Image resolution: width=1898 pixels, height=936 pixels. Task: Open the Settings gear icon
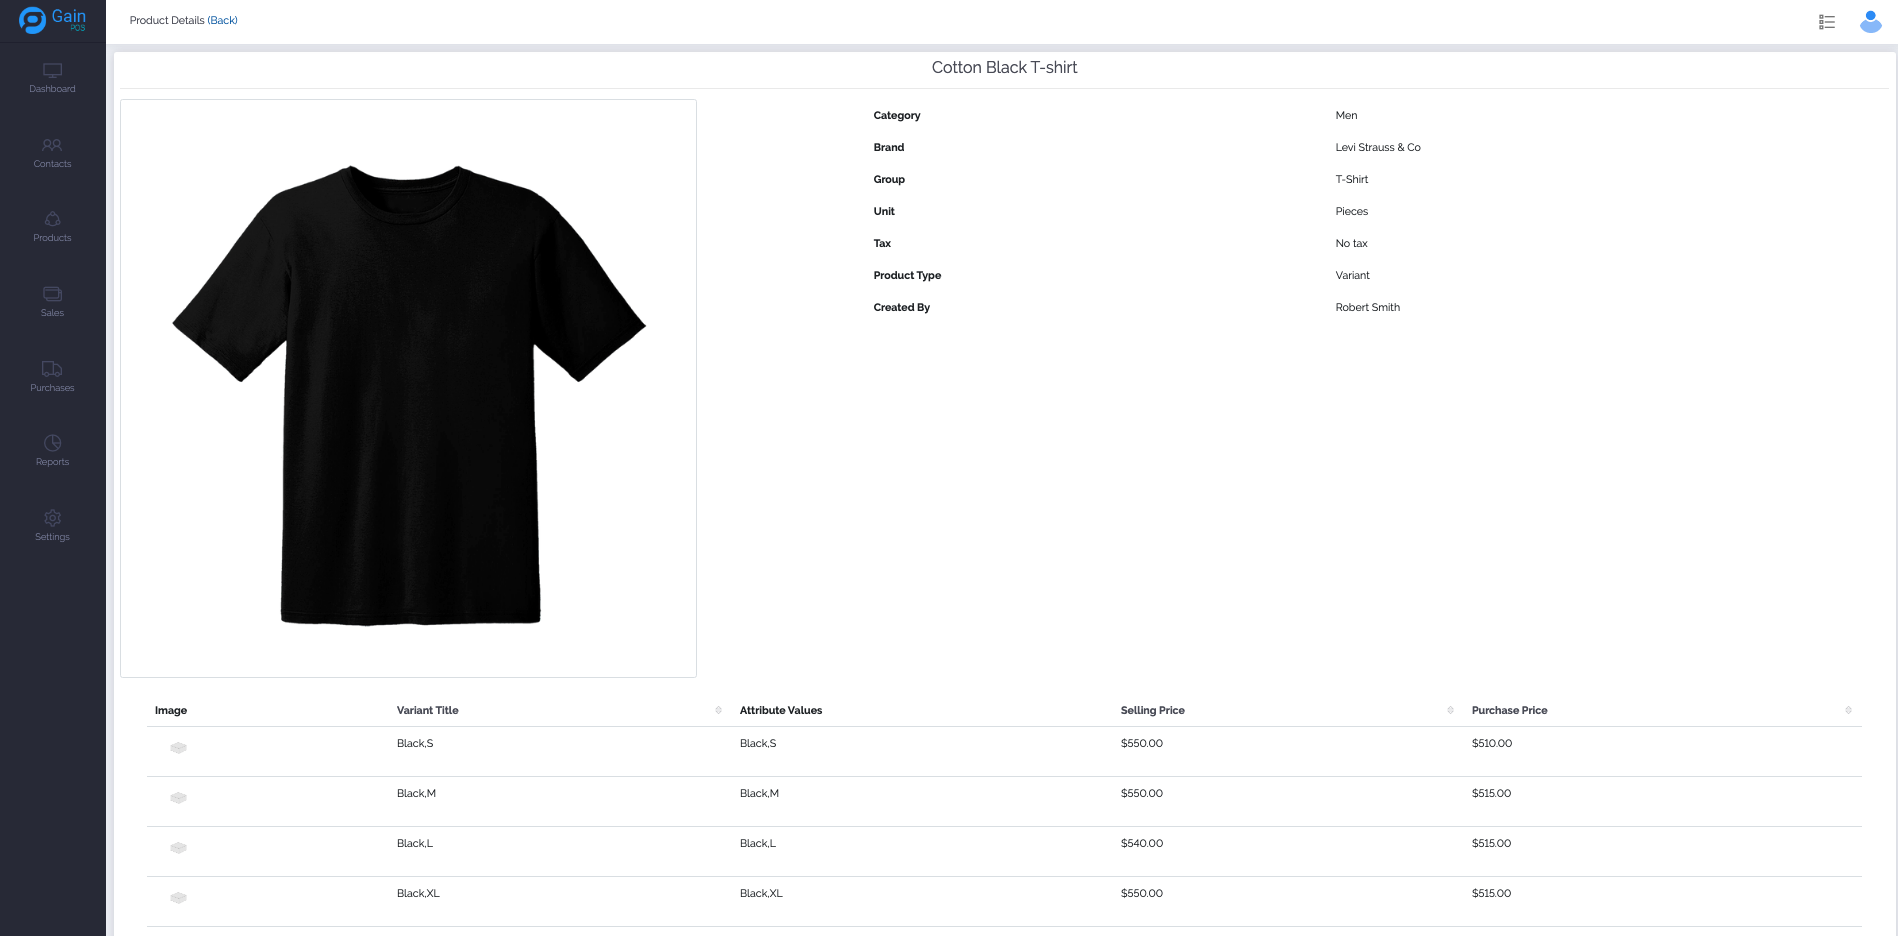52,519
